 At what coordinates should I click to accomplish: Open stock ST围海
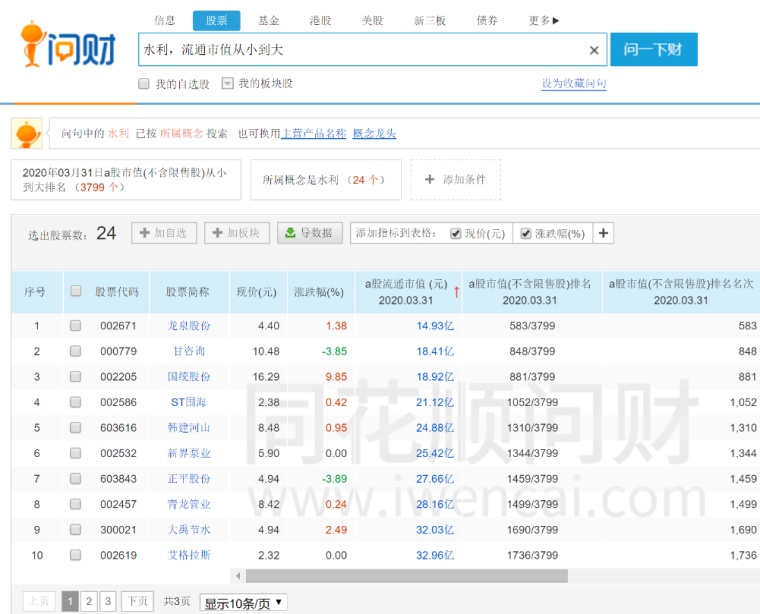point(189,402)
